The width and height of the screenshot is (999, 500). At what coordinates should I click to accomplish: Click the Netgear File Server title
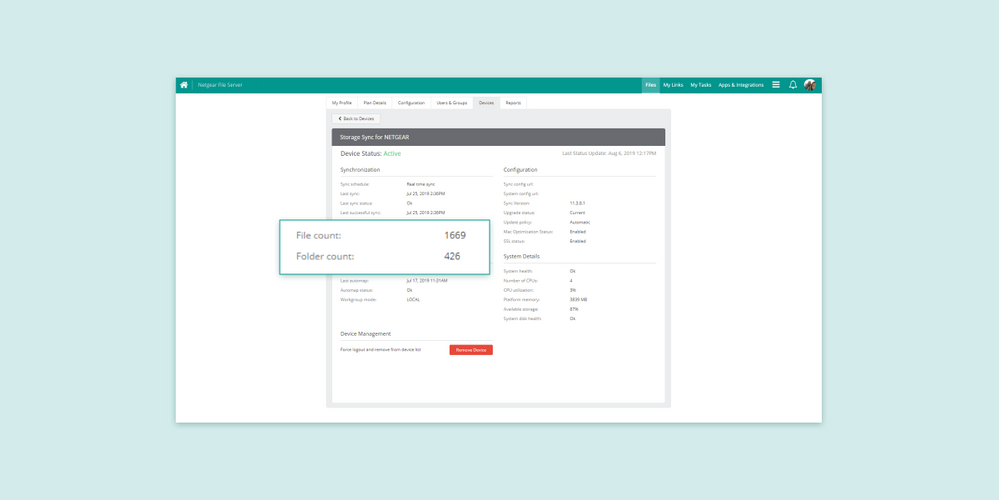(220, 85)
